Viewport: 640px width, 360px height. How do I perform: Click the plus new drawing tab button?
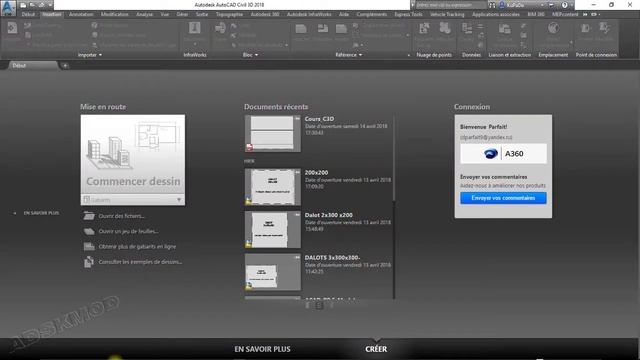(65, 65)
